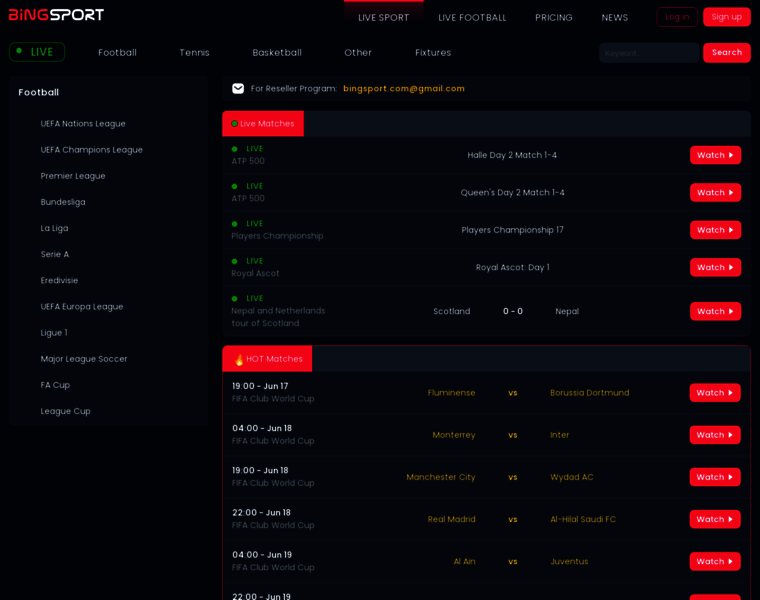The height and width of the screenshot is (600, 760).
Task: Open Ligue 1 in sidebar
Action: pyautogui.click(x=54, y=333)
